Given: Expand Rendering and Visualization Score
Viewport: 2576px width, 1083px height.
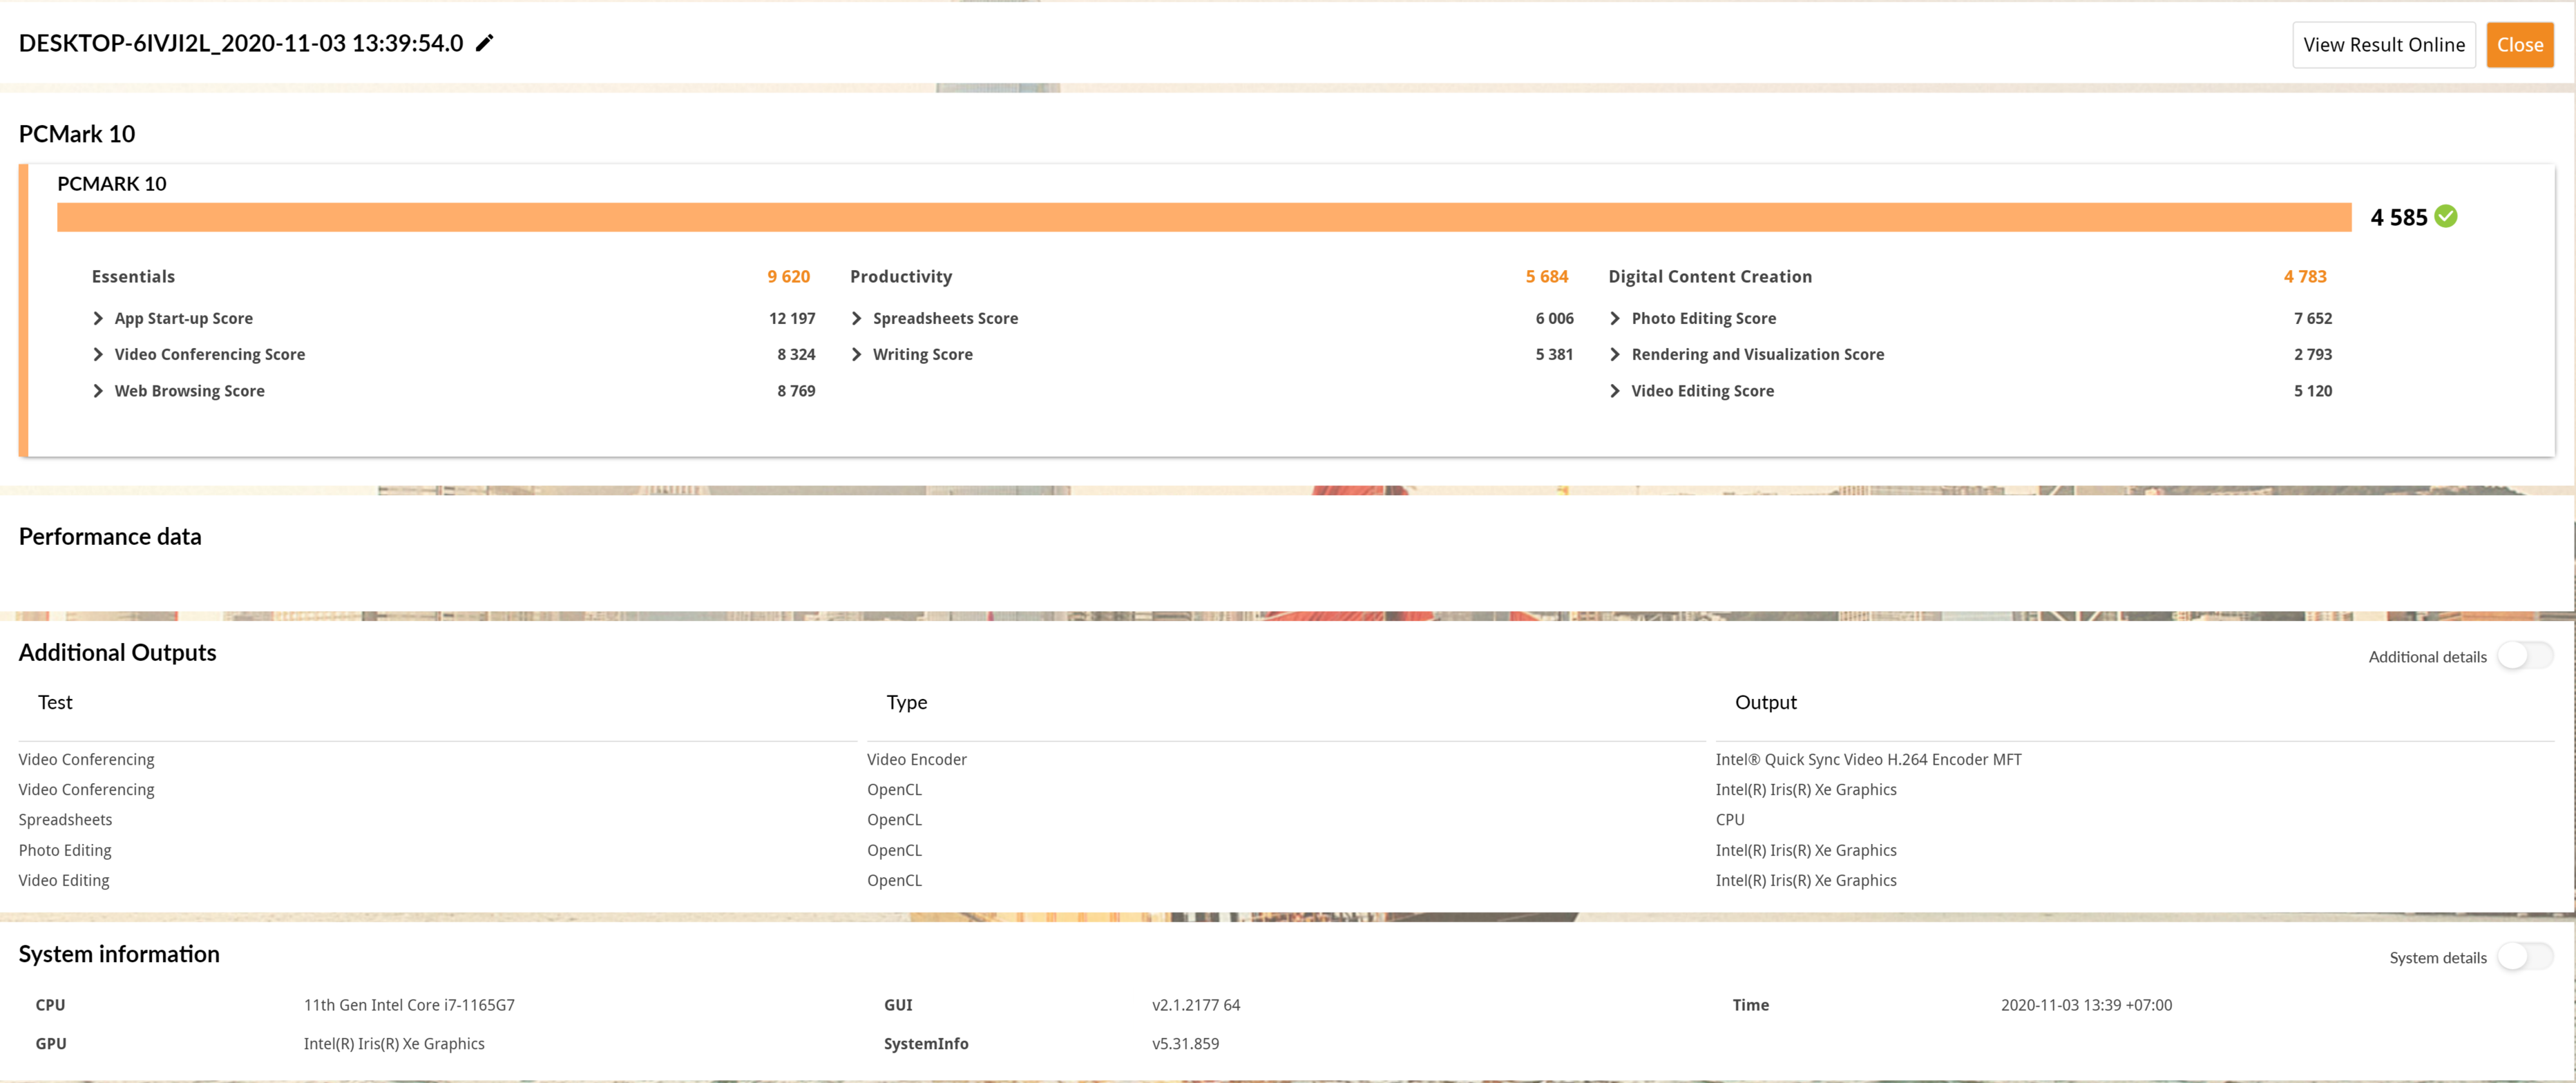Looking at the screenshot, I should 1615,354.
